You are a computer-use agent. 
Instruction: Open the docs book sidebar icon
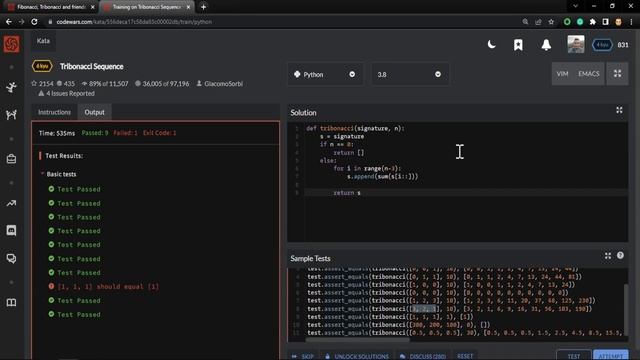[x=11, y=302]
